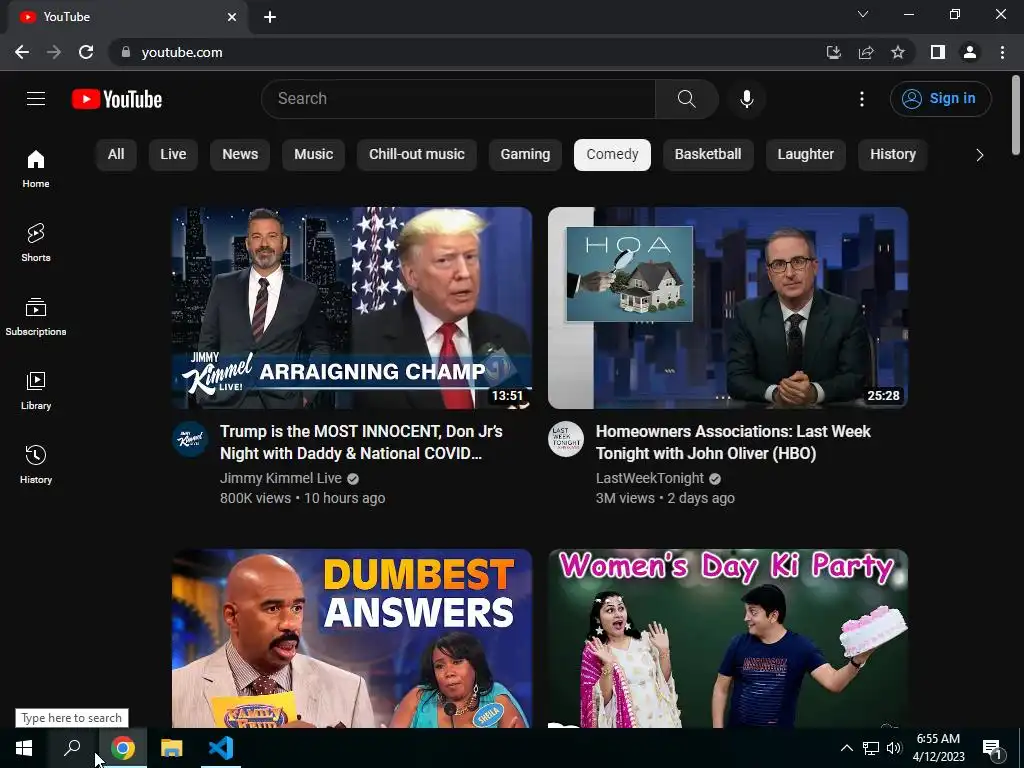Viewport: 1024px width, 768px height.
Task: Open the Chrome three-dot menu
Action: [1002, 52]
